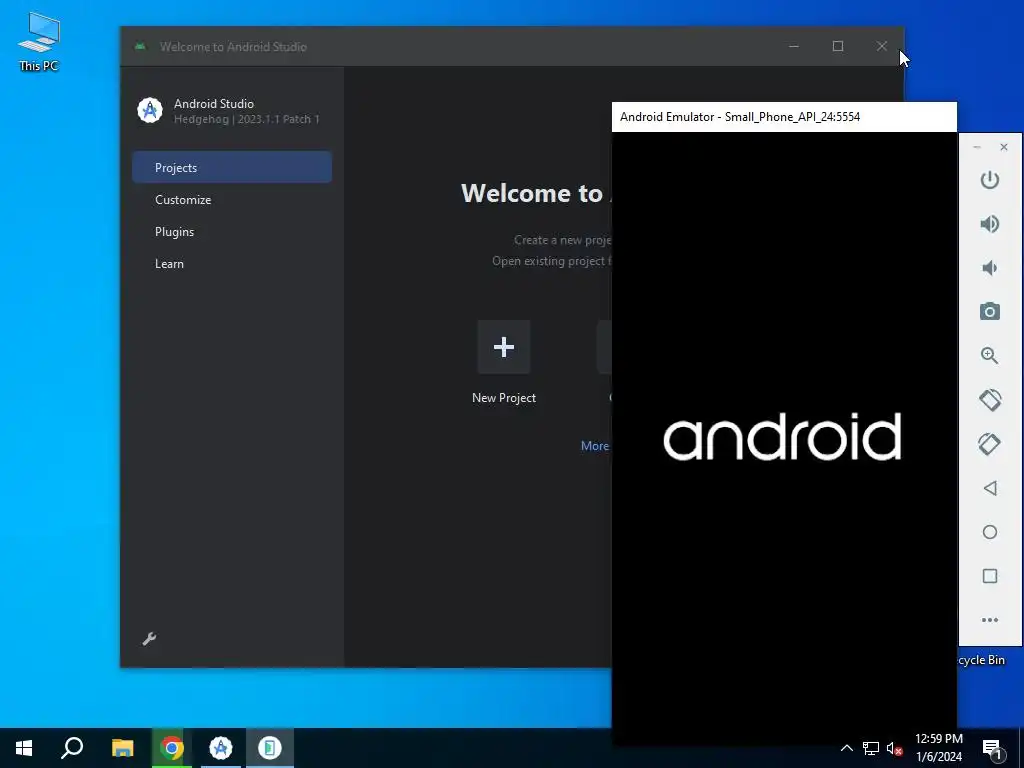Screen dimensions: 1024x768
Task: Open emulator extended controls (three dots)
Action: (989, 620)
